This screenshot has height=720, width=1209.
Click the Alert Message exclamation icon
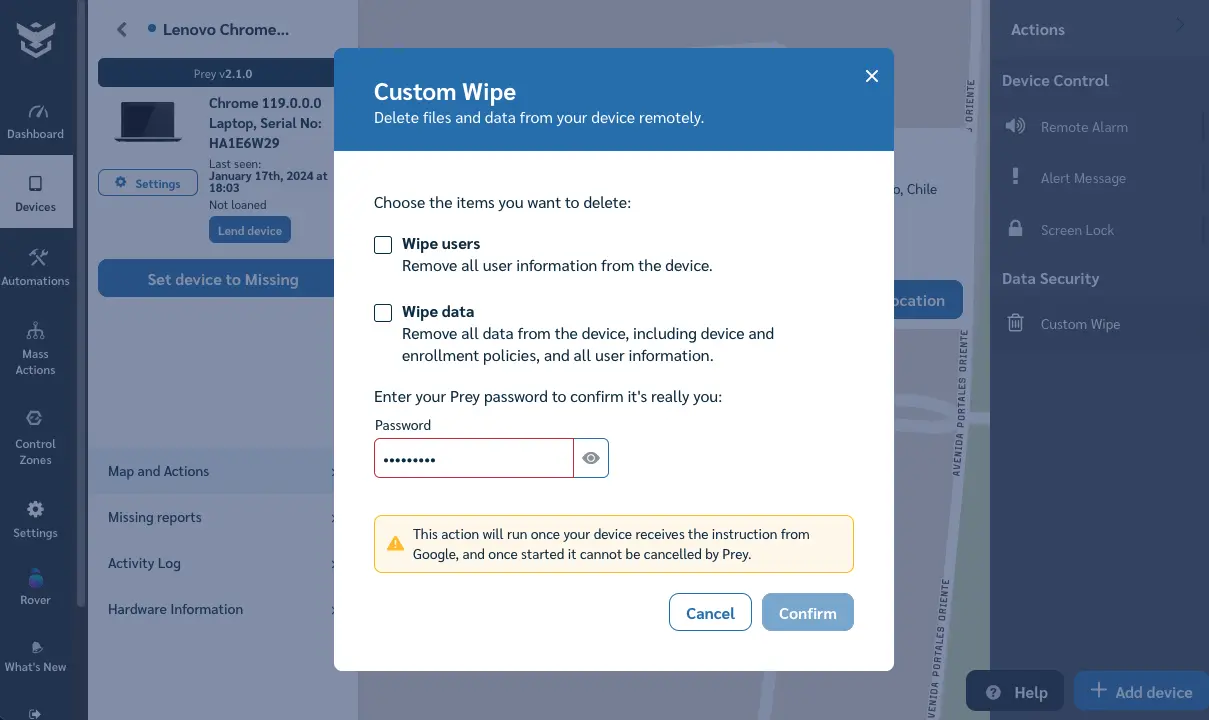coord(1016,177)
